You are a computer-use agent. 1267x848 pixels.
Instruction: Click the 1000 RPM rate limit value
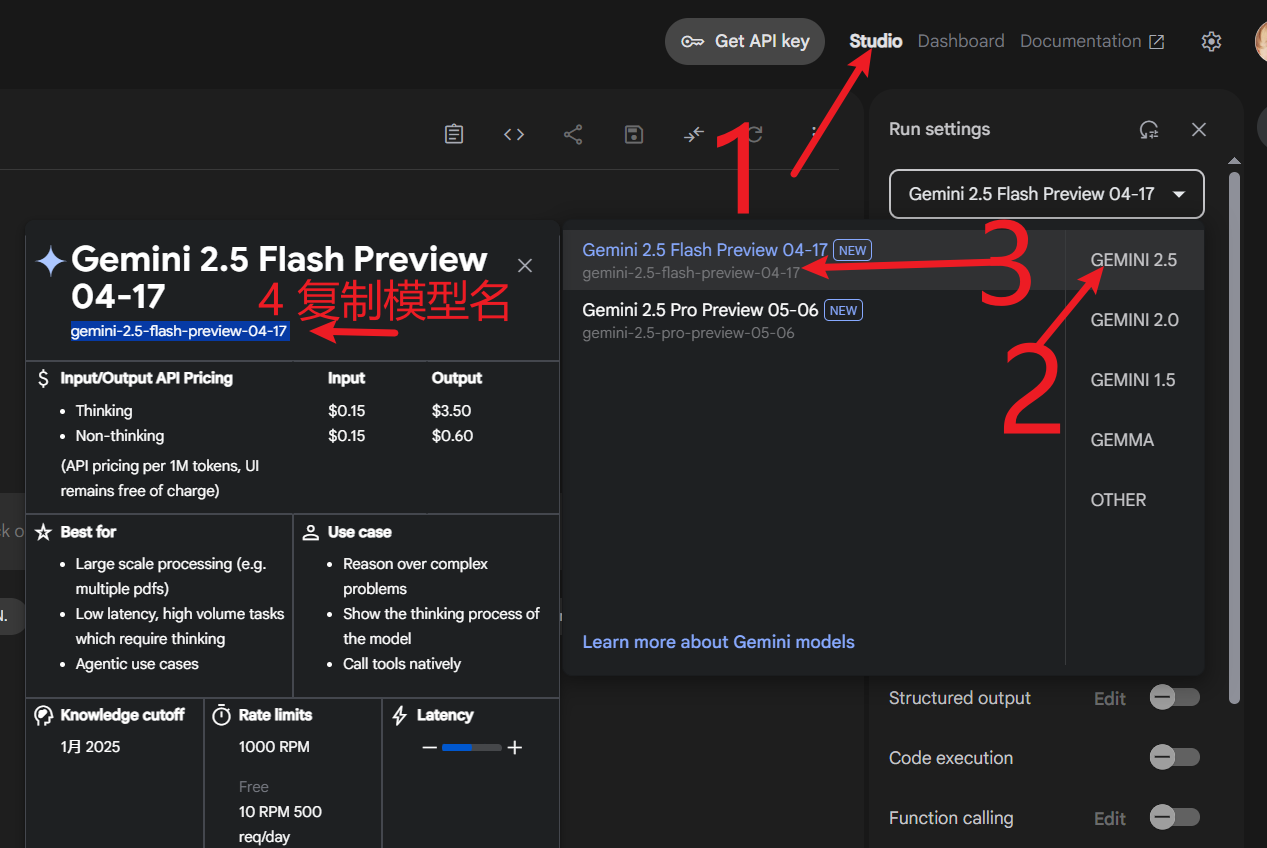tap(274, 747)
